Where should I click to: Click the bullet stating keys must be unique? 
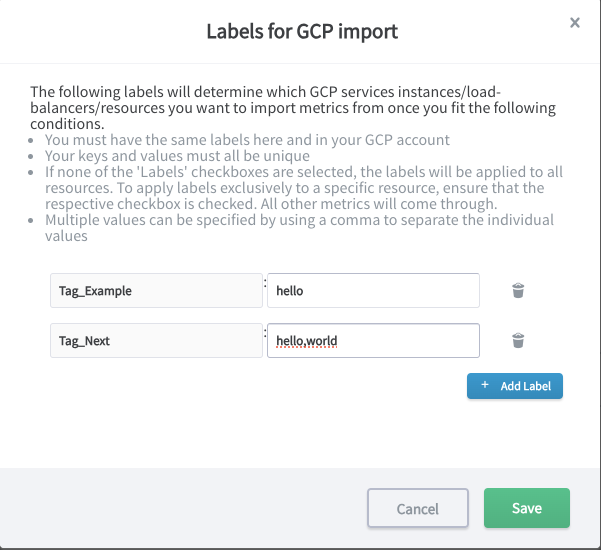click(x=177, y=156)
